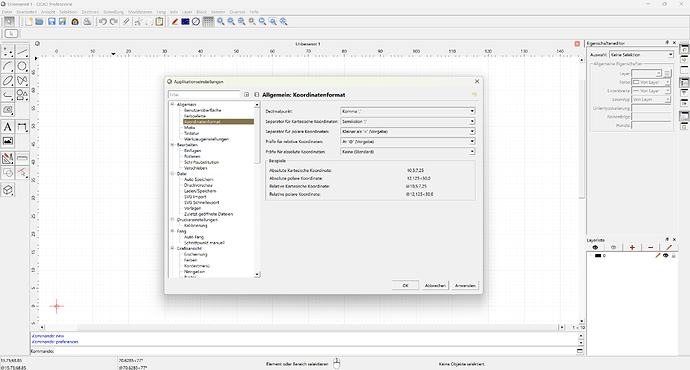Screen dimensions: 690x370
Task: Open the Hilfe menu
Action: click(254, 12)
